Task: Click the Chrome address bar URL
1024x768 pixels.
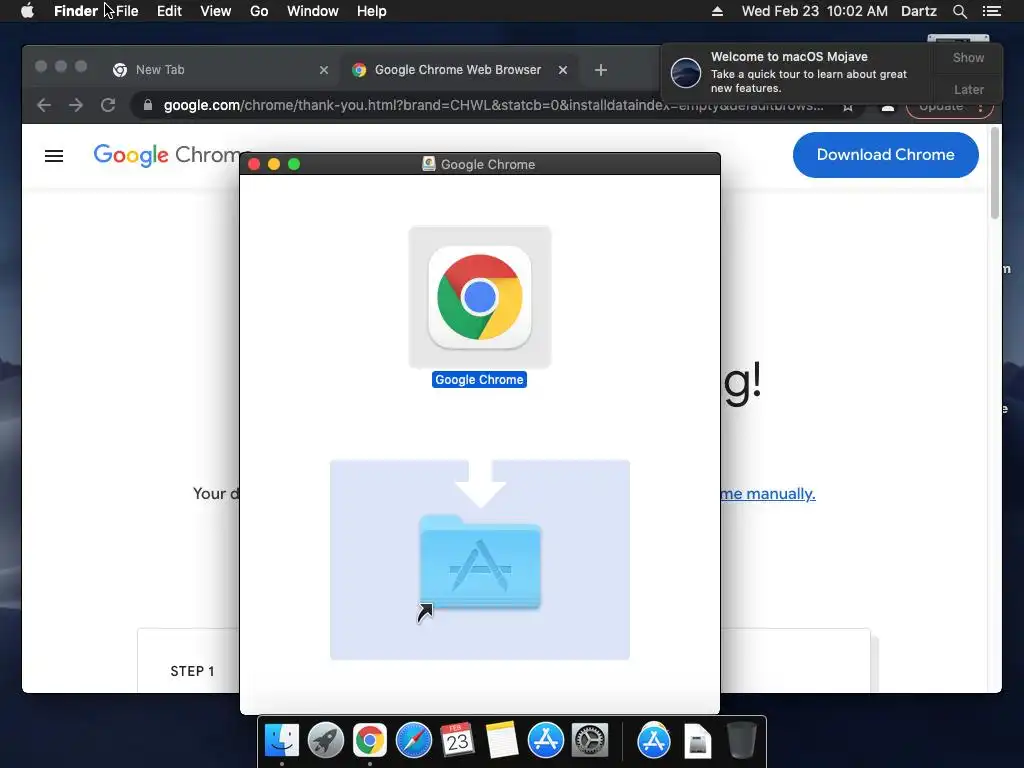Action: pos(493,105)
